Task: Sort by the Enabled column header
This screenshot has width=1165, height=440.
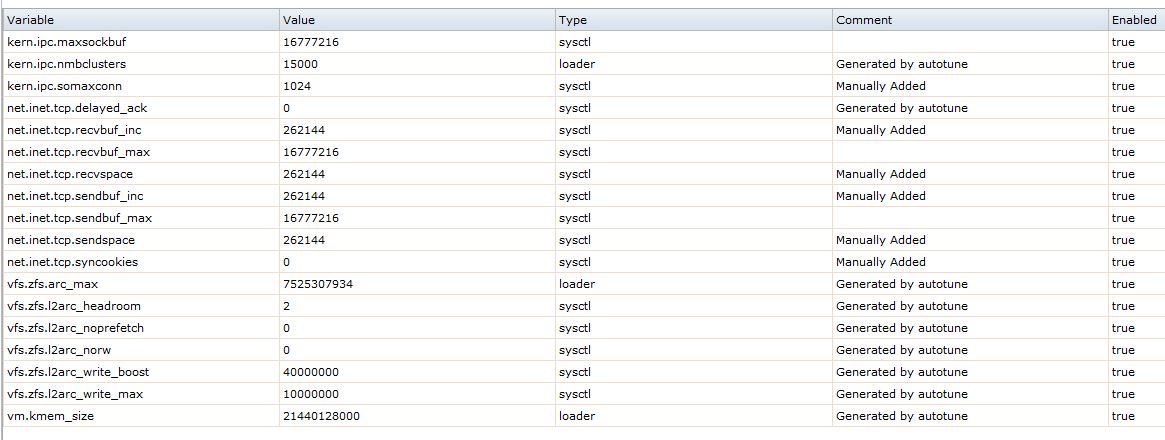Action: tap(1136, 20)
